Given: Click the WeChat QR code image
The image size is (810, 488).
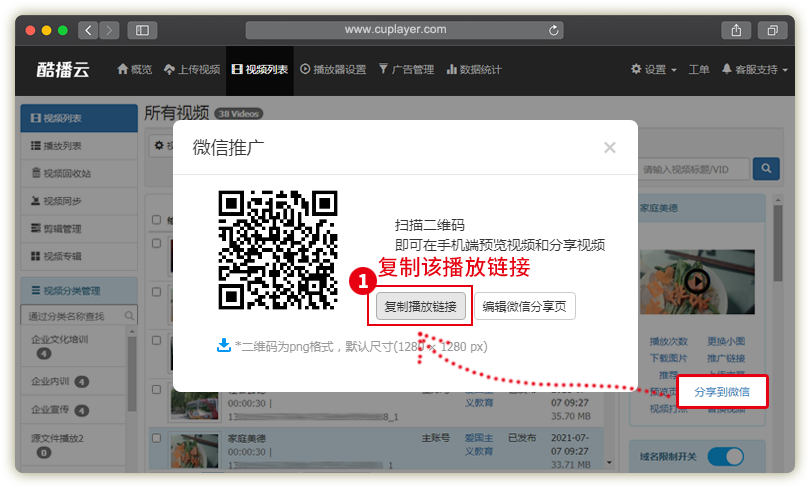Looking at the screenshot, I should pyautogui.click(x=278, y=250).
